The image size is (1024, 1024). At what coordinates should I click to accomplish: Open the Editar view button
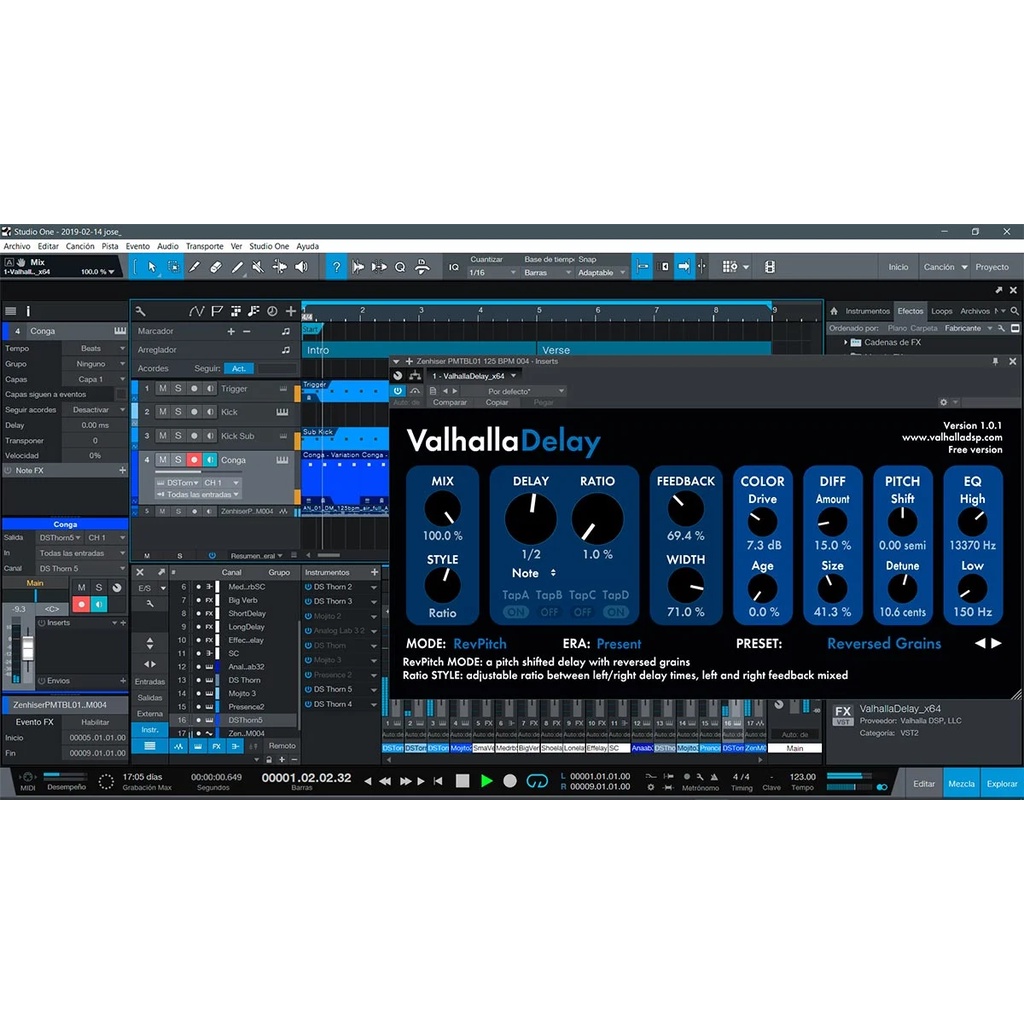coord(924,783)
